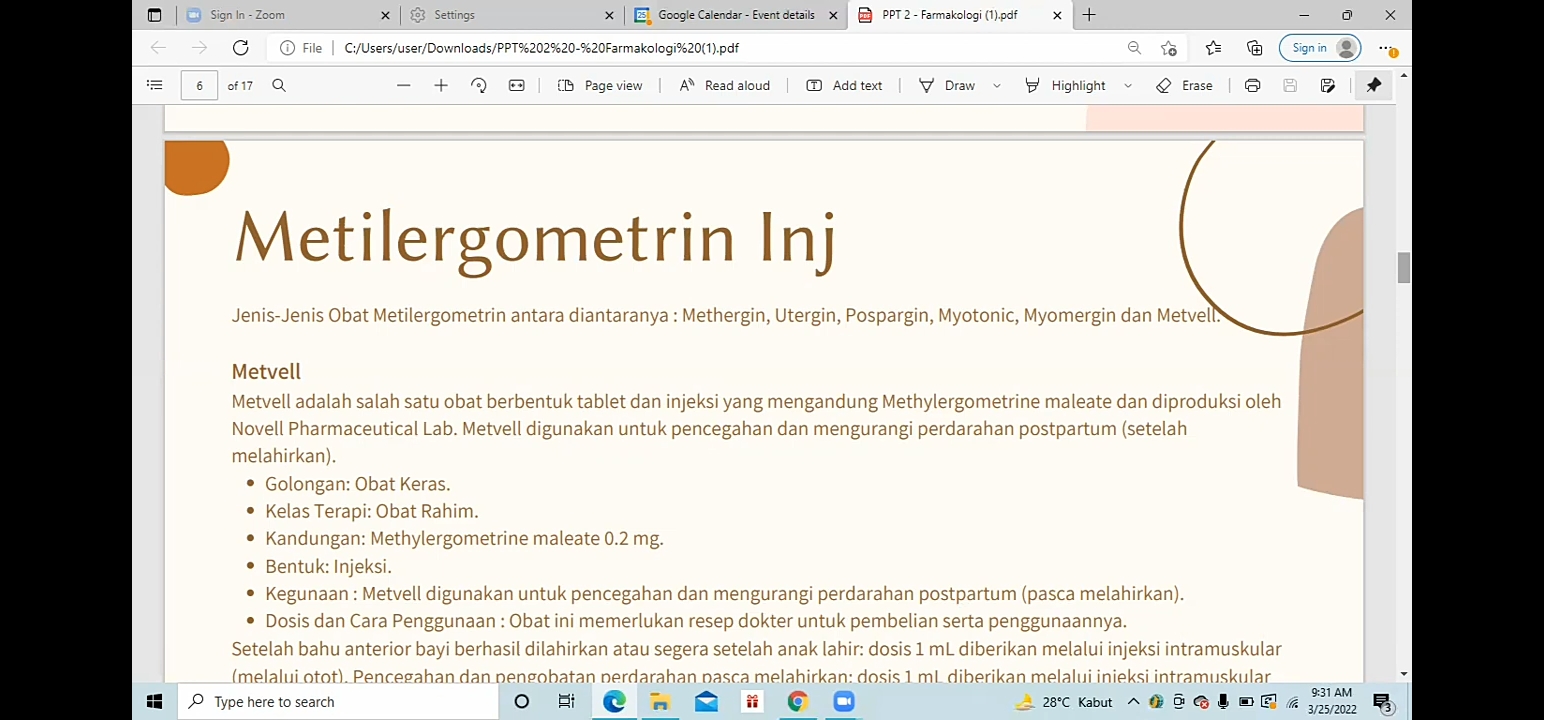Open a new browser tab
The width and height of the screenshot is (1544, 720).
[x=1089, y=15]
